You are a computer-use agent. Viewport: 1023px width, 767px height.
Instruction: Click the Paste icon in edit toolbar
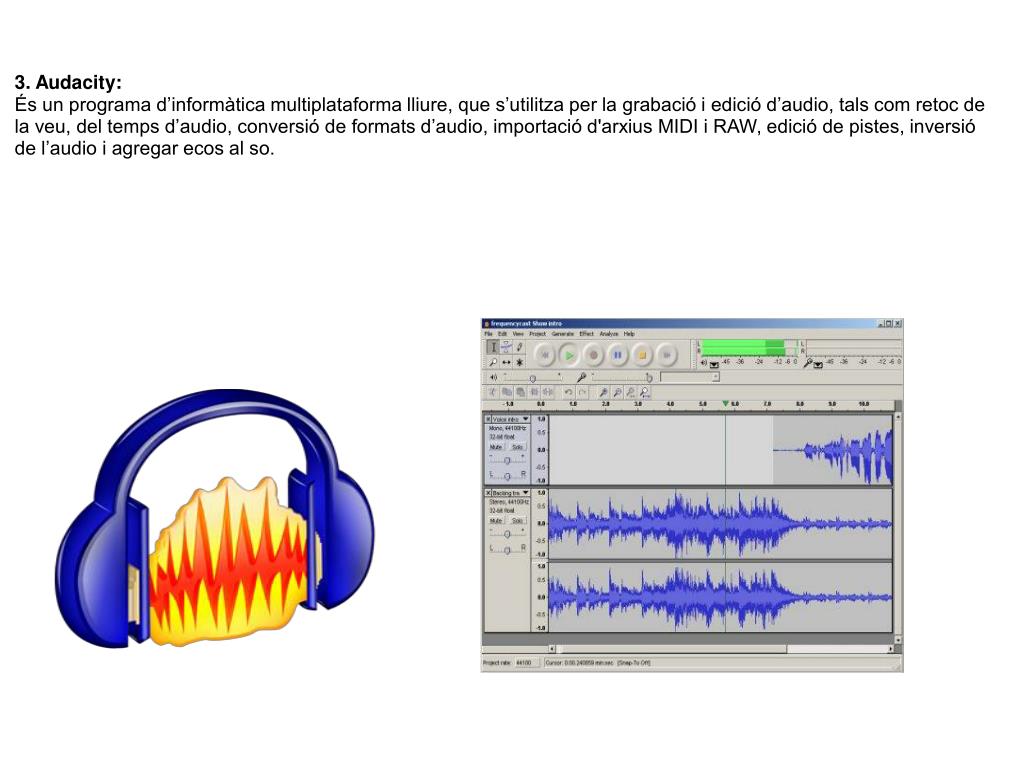[521, 392]
